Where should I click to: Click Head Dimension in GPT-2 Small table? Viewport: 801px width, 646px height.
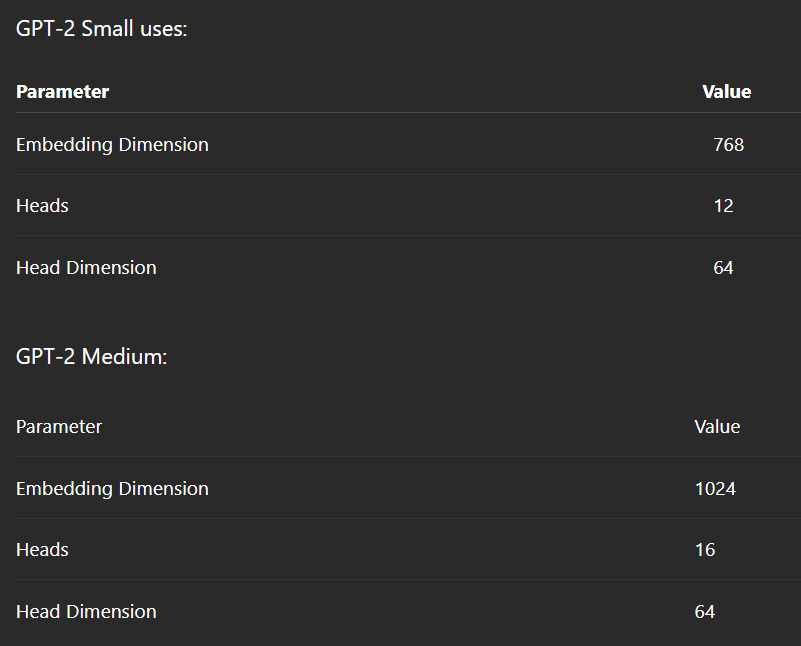click(86, 268)
